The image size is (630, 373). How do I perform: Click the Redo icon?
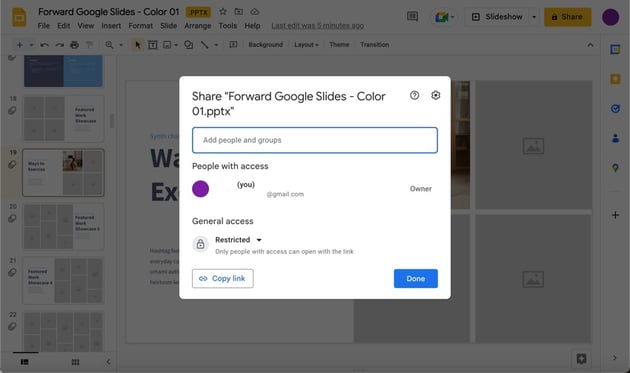coord(59,45)
